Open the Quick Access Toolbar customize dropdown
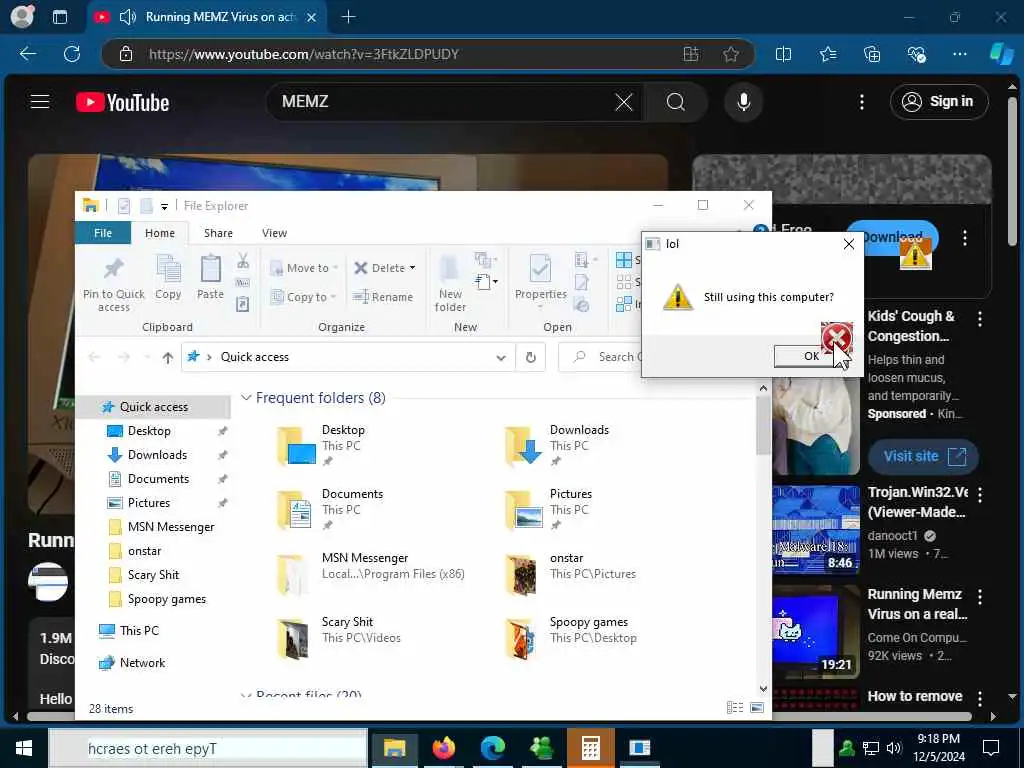 click(165, 206)
